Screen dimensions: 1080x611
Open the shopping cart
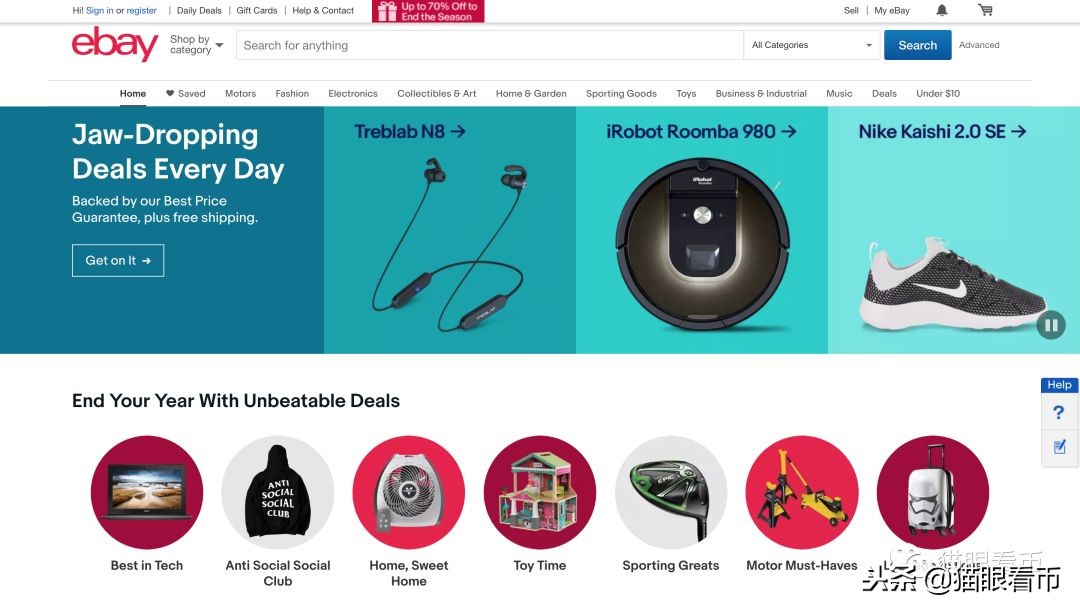coord(985,10)
